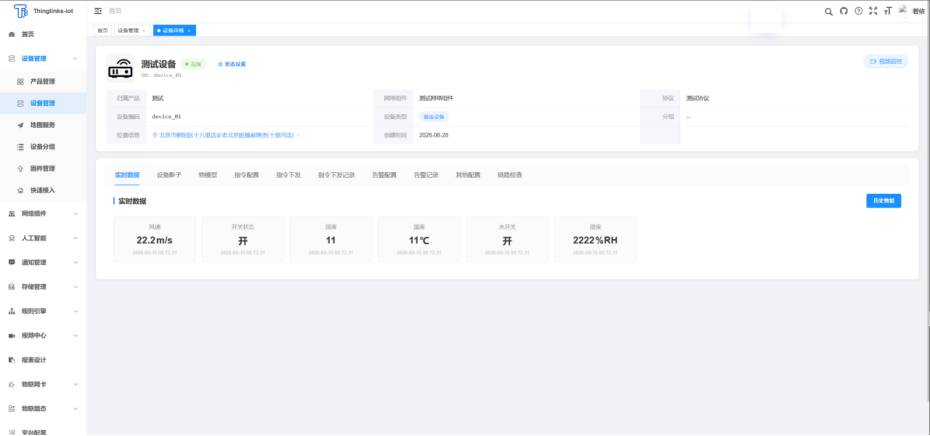Expand the 规则引擎 menu chevron

75,311
